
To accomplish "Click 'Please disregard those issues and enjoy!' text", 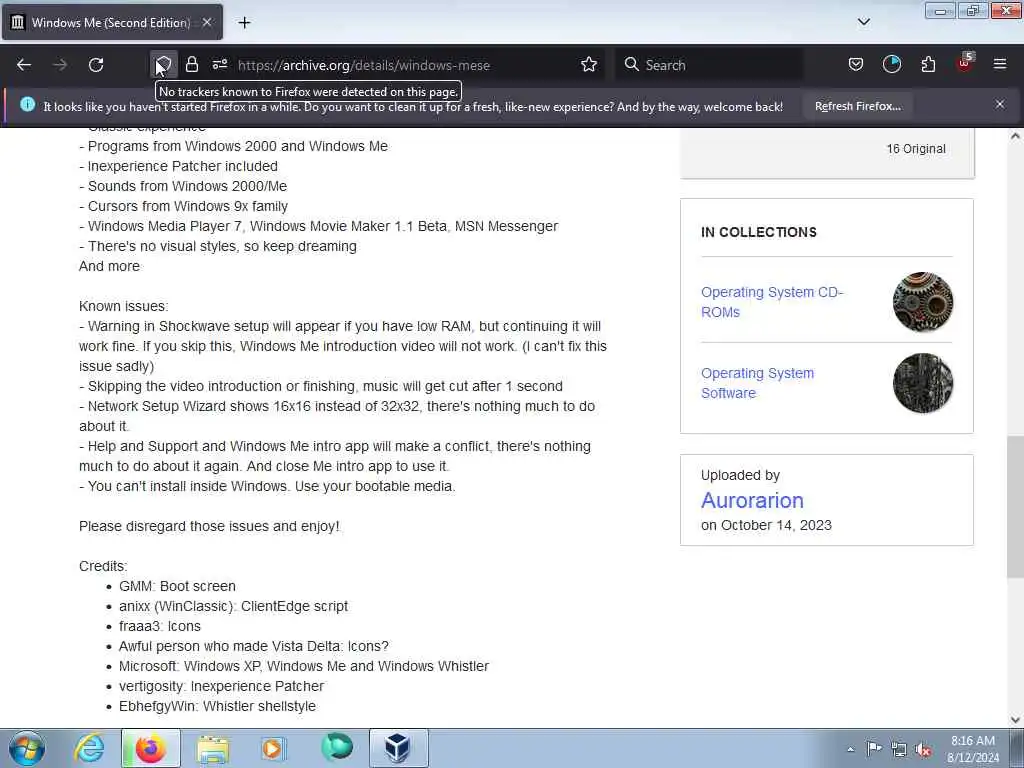I will tap(209, 526).
